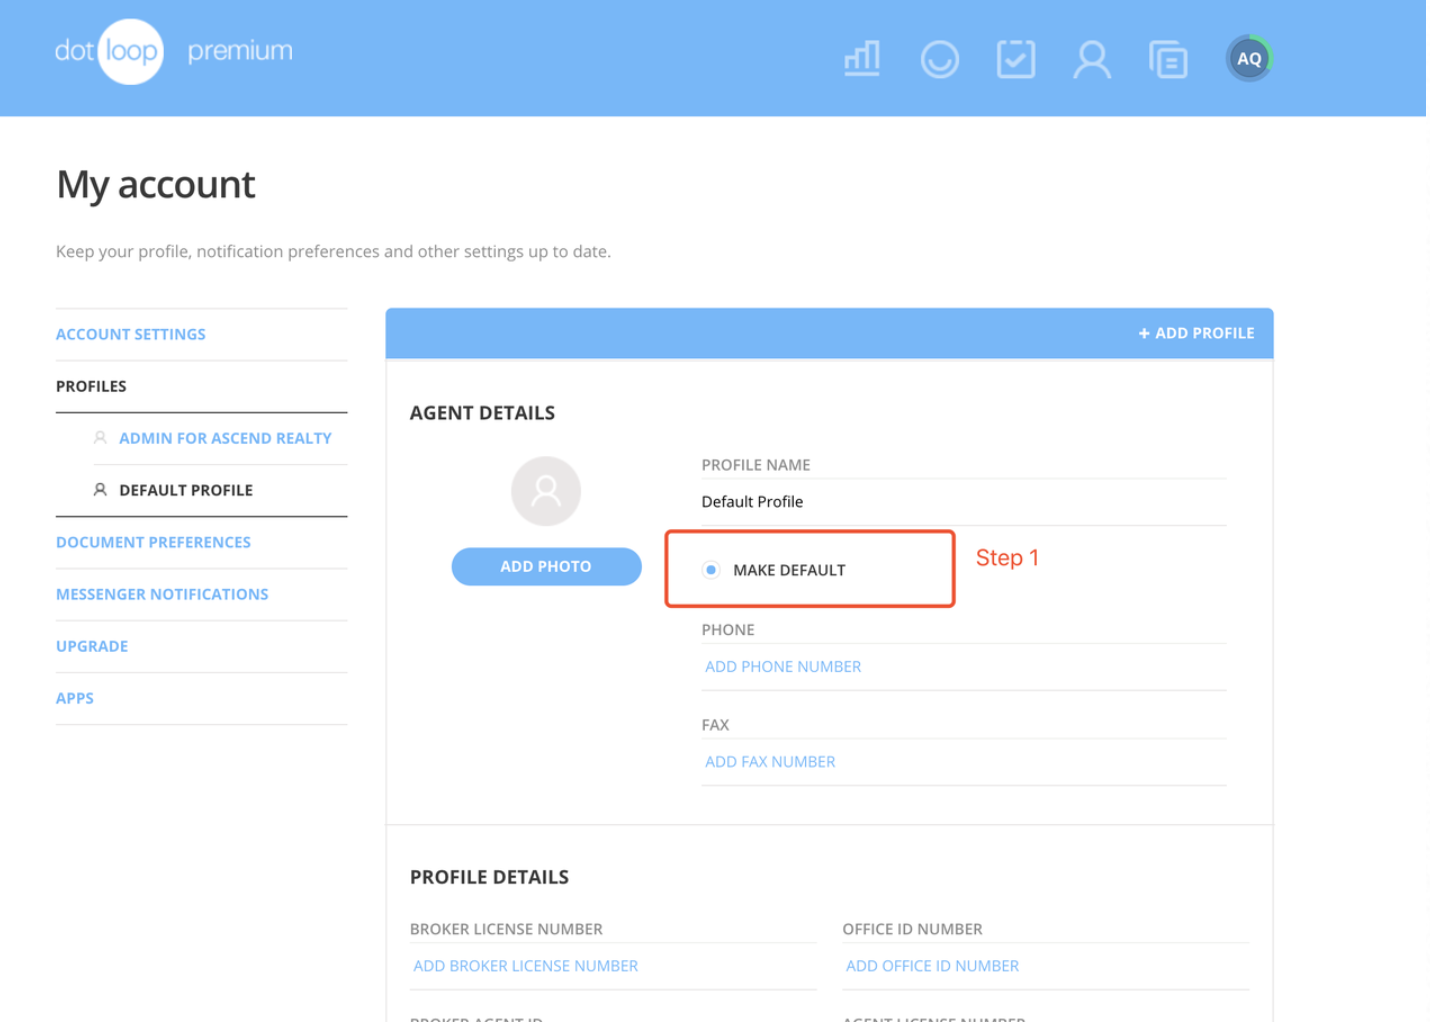Select the Profiles section
The image size is (1430, 1022).
pos(91,386)
